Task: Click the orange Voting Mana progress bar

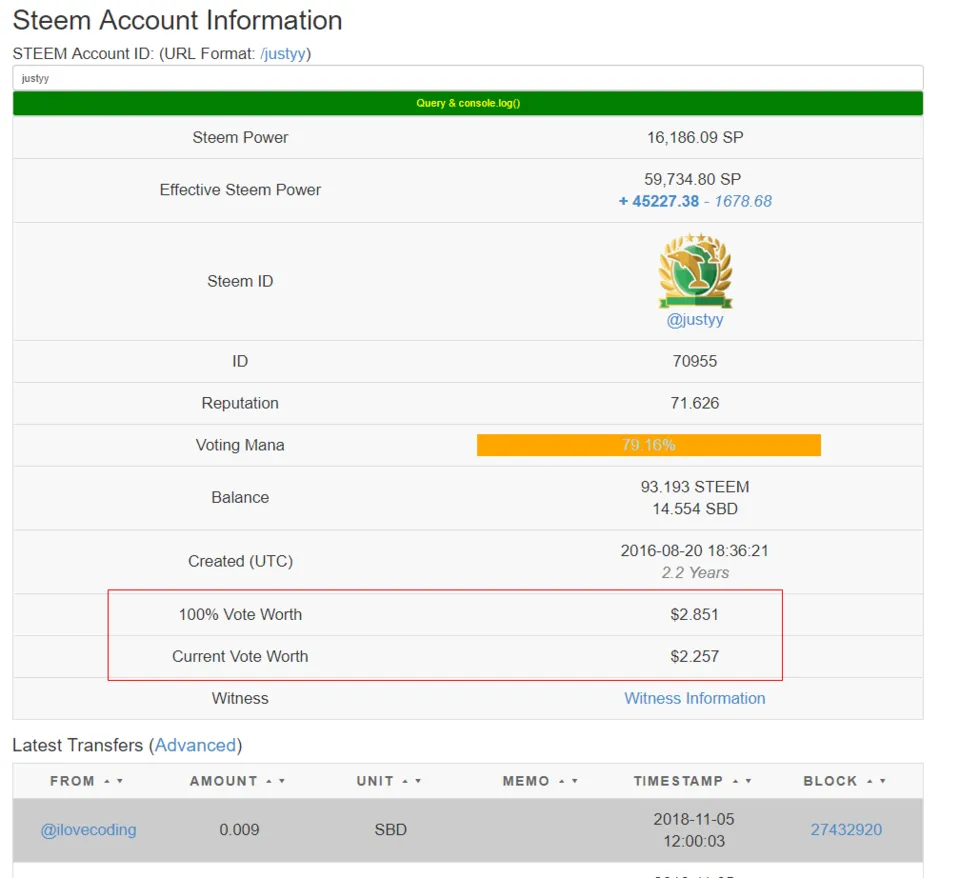Action: (648, 445)
